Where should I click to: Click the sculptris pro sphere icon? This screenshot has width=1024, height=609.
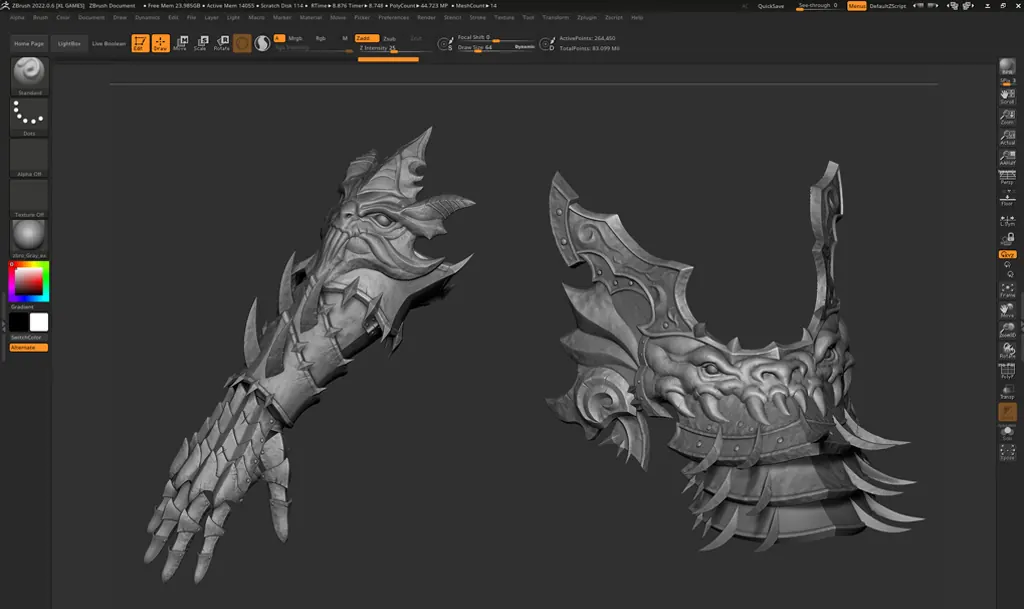click(x=263, y=43)
